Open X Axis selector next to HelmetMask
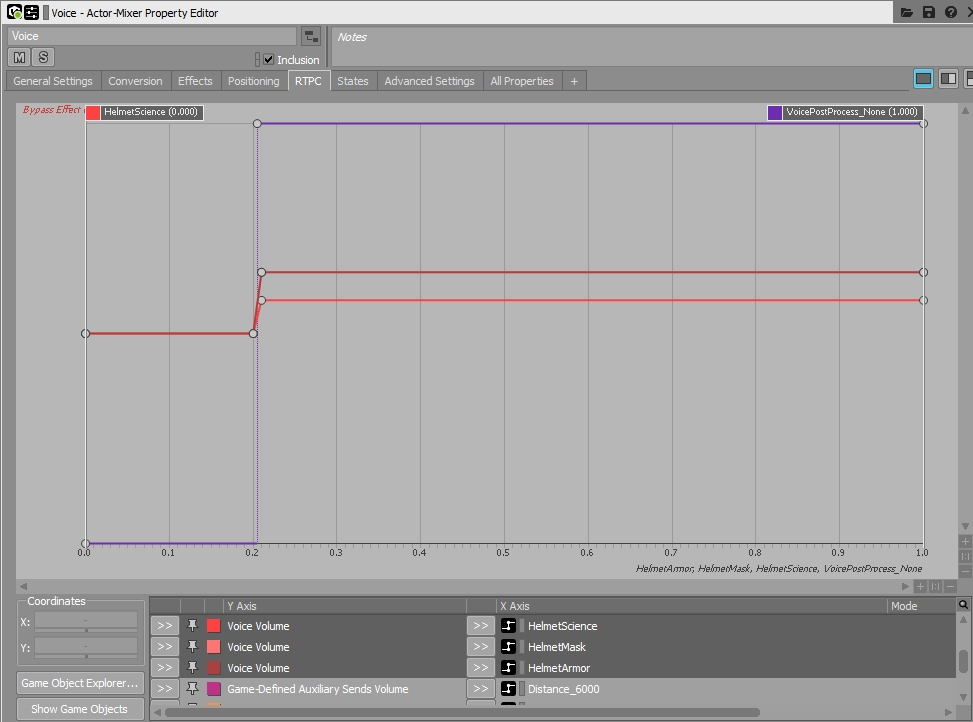 (x=481, y=647)
